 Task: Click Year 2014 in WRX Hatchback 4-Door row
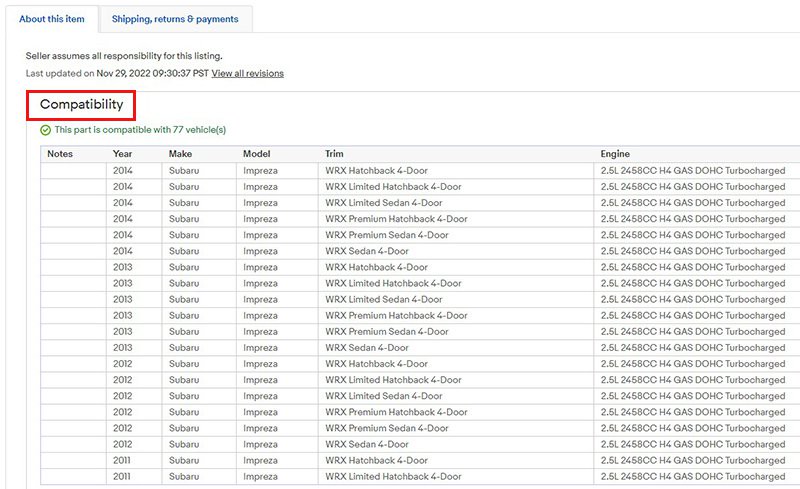(x=122, y=170)
